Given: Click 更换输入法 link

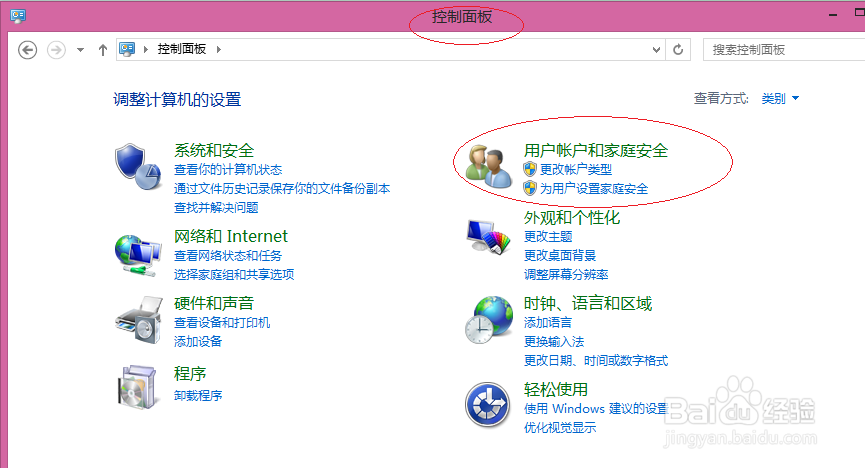Looking at the screenshot, I should point(554,342).
